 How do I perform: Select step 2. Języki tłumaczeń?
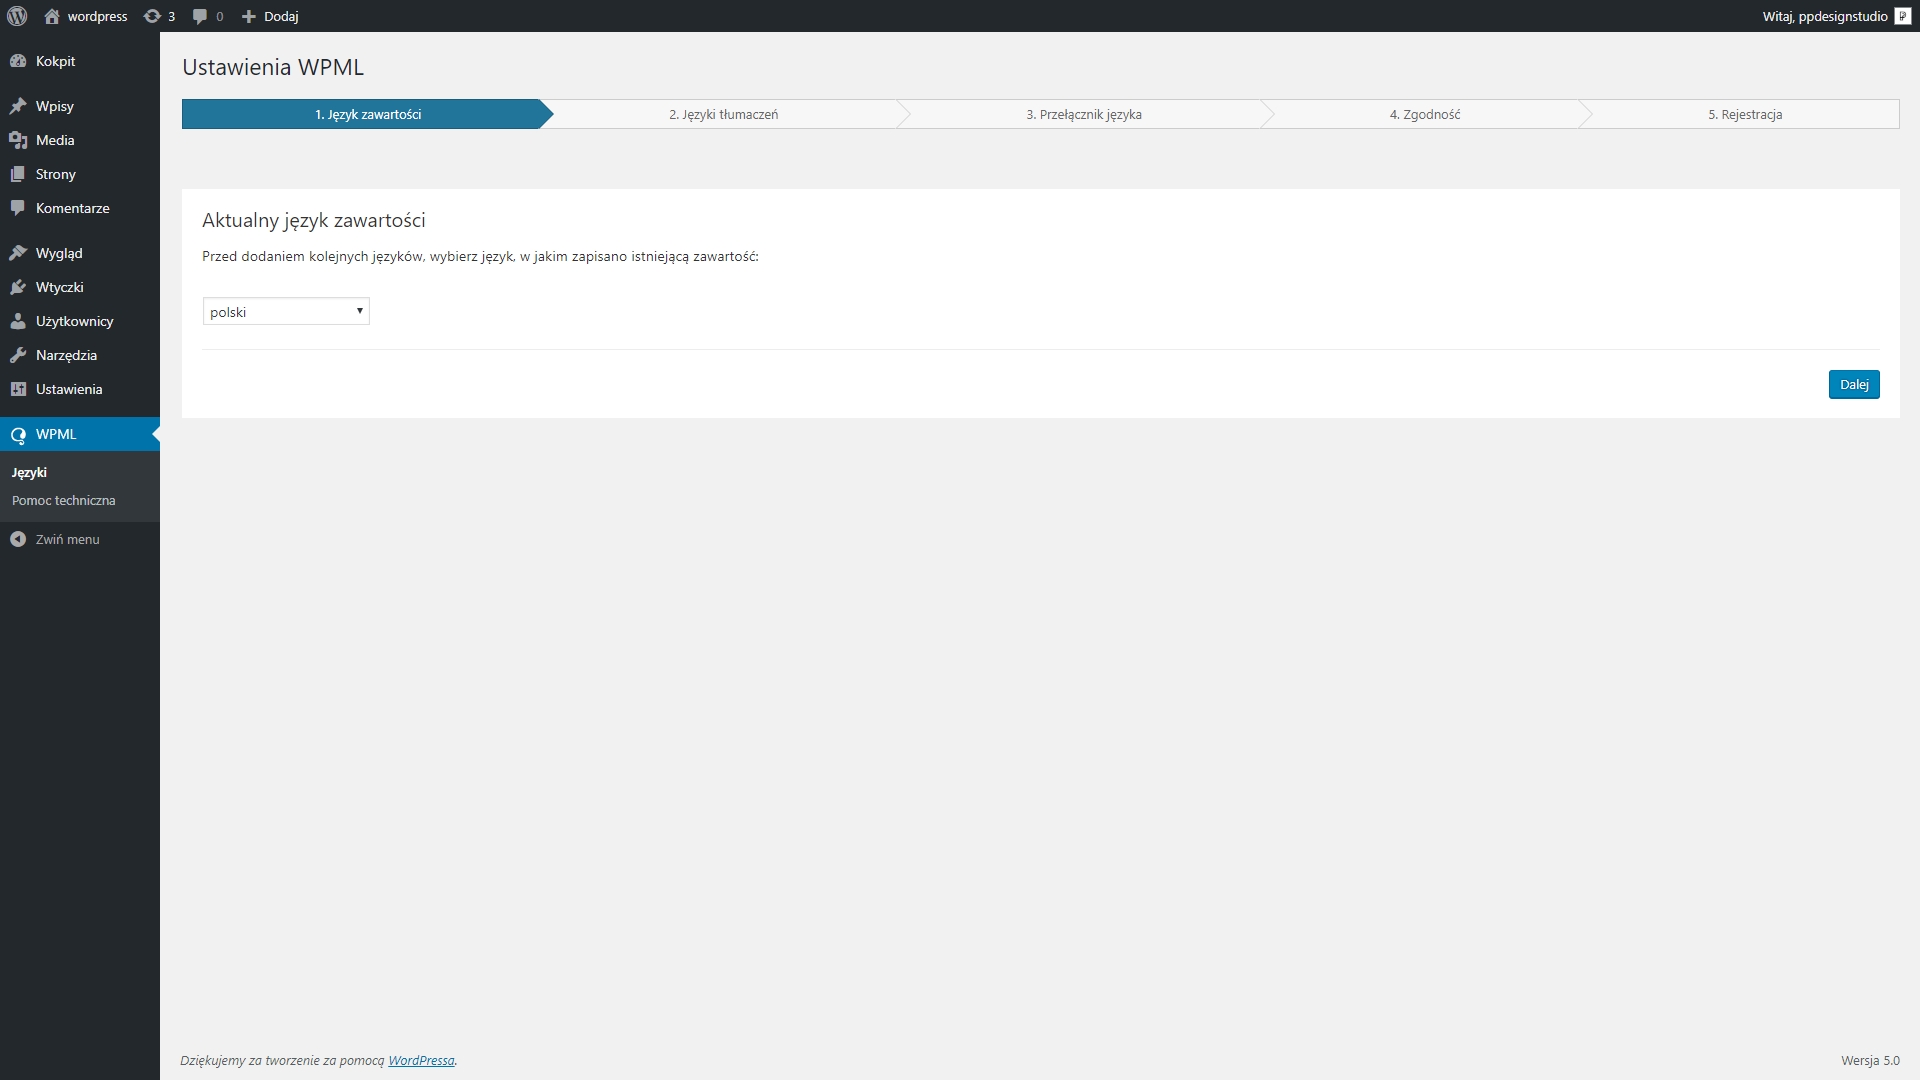(x=724, y=114)
